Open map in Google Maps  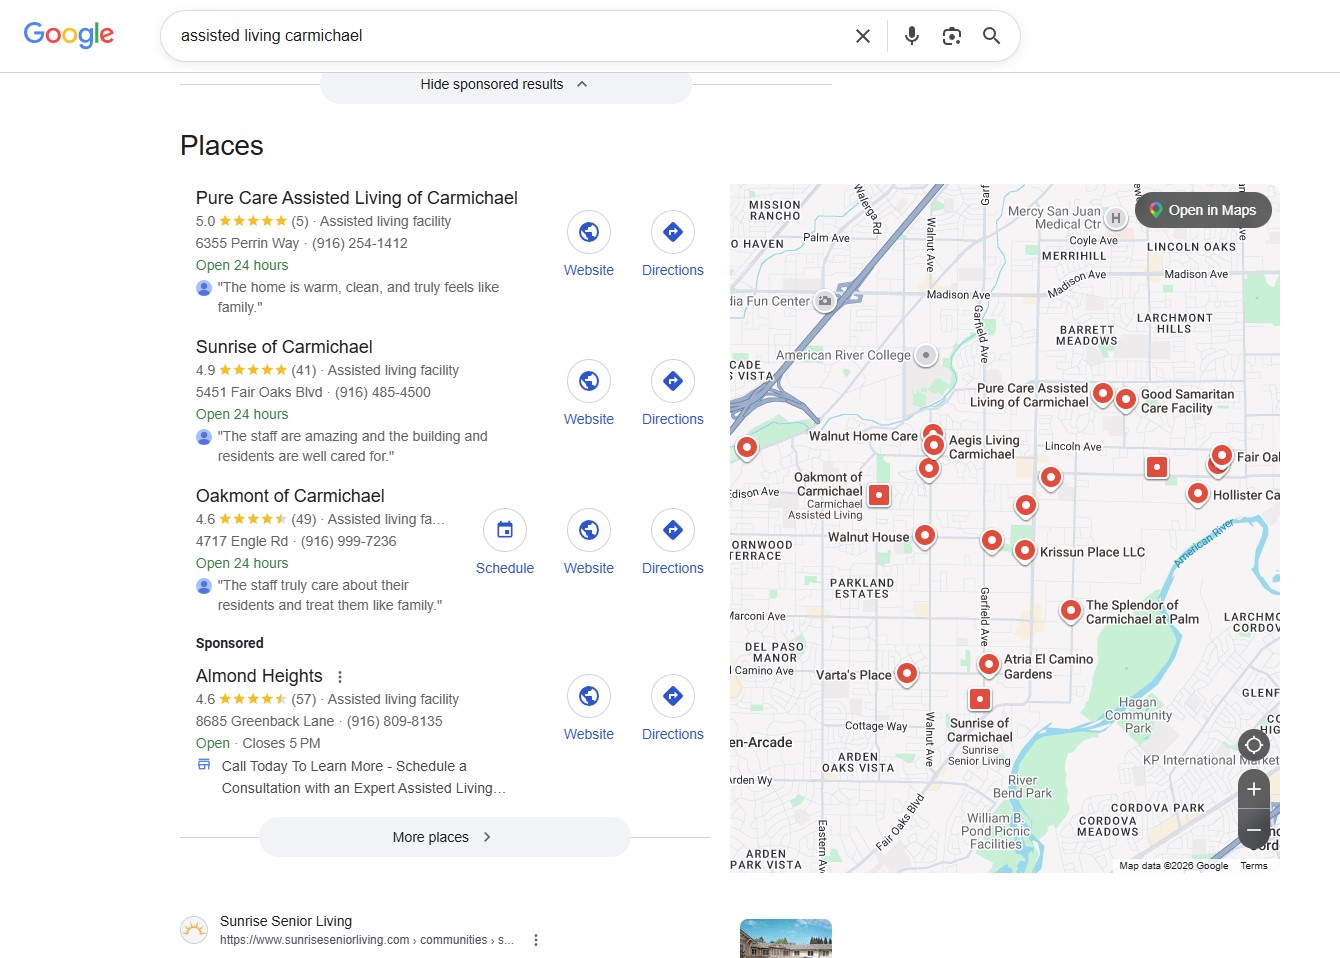(1203, 210)
